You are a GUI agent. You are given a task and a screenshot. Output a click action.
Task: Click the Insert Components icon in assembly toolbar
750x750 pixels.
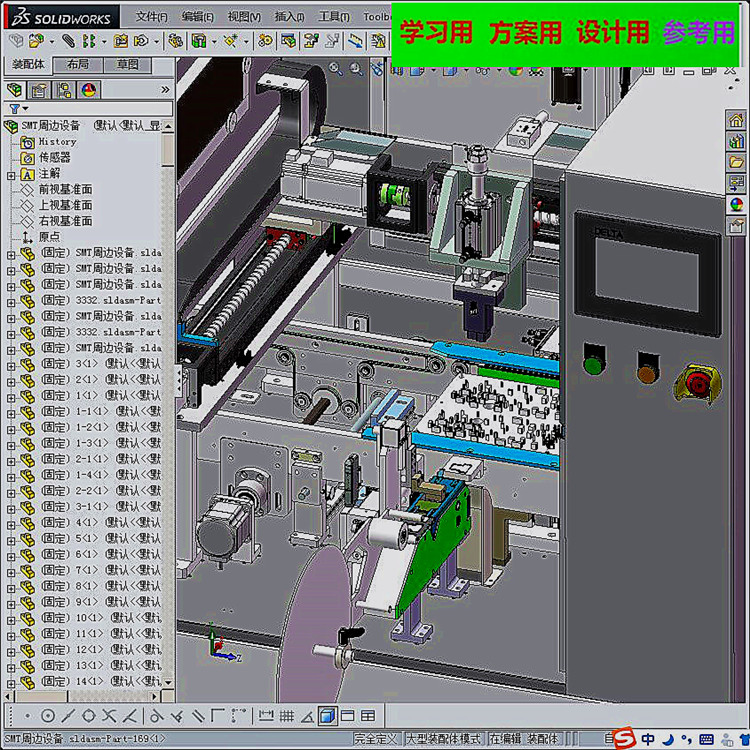tap(36, 41)
